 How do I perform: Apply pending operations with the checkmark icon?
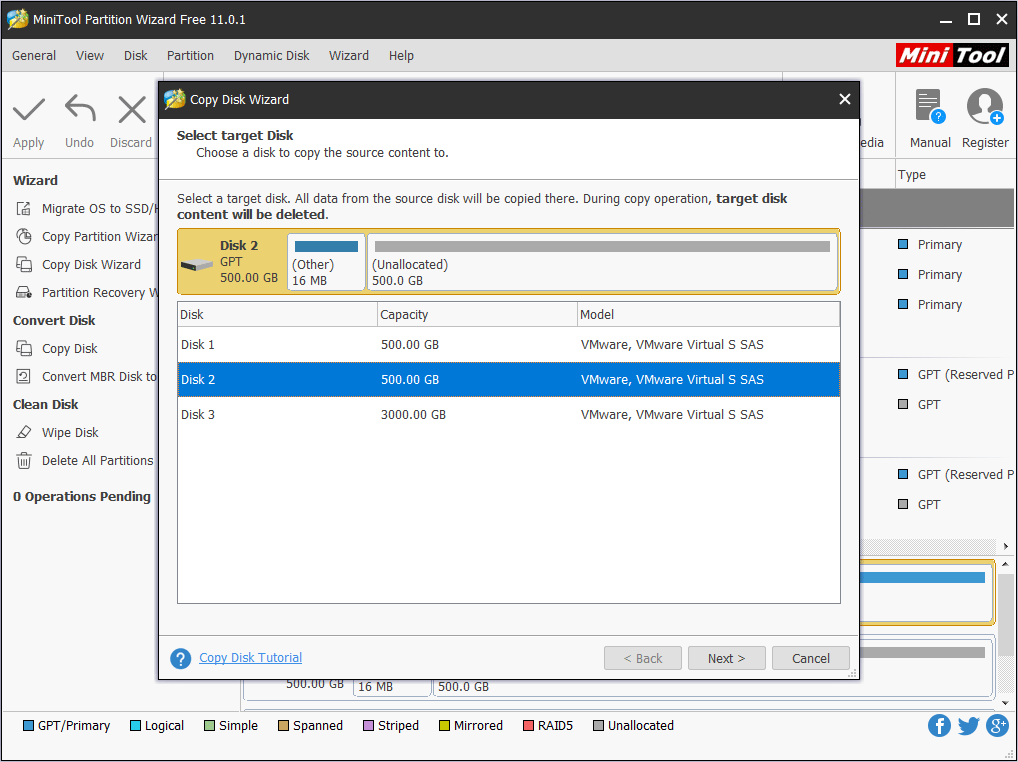28,108
